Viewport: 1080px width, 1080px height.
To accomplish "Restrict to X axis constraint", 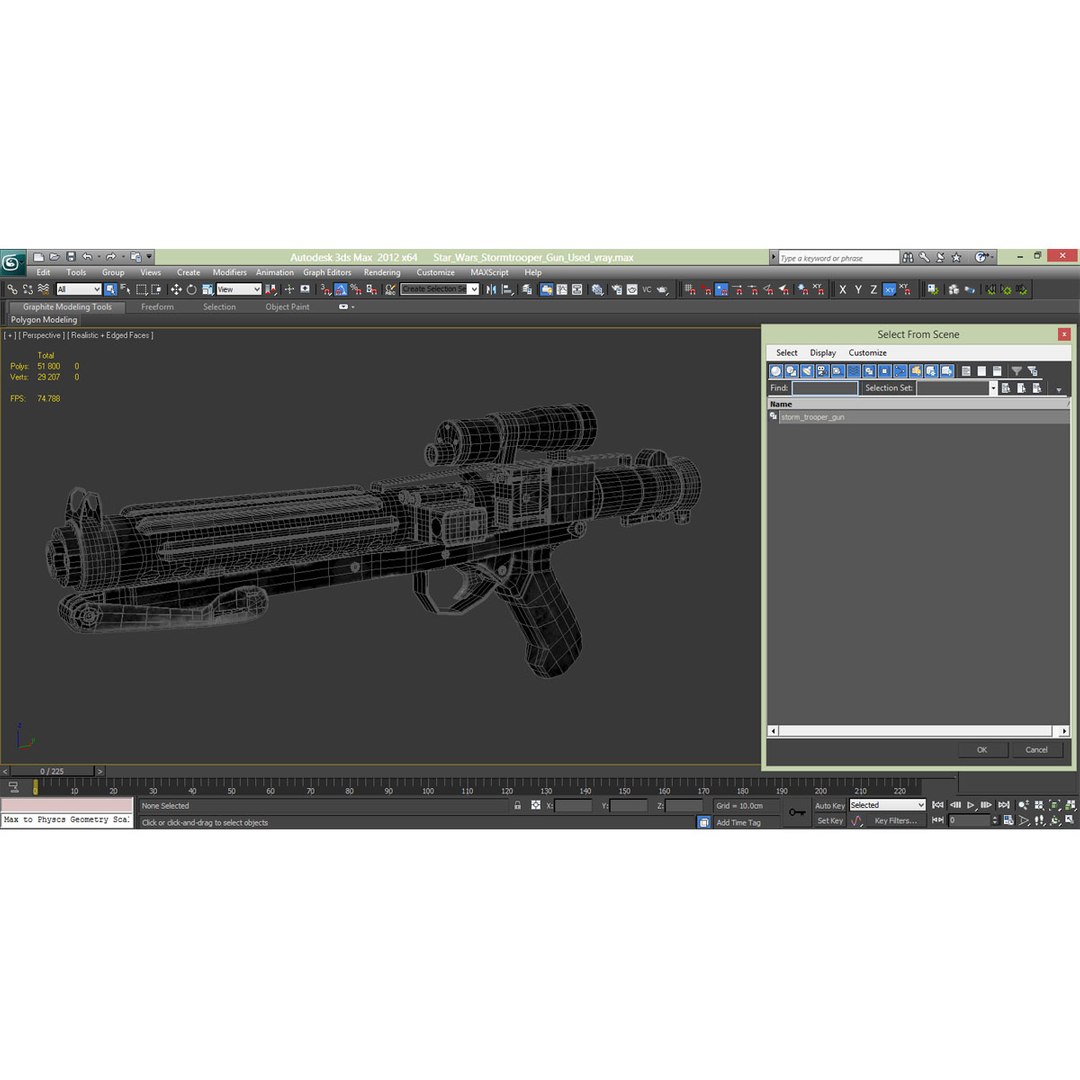I will [842, 289].
